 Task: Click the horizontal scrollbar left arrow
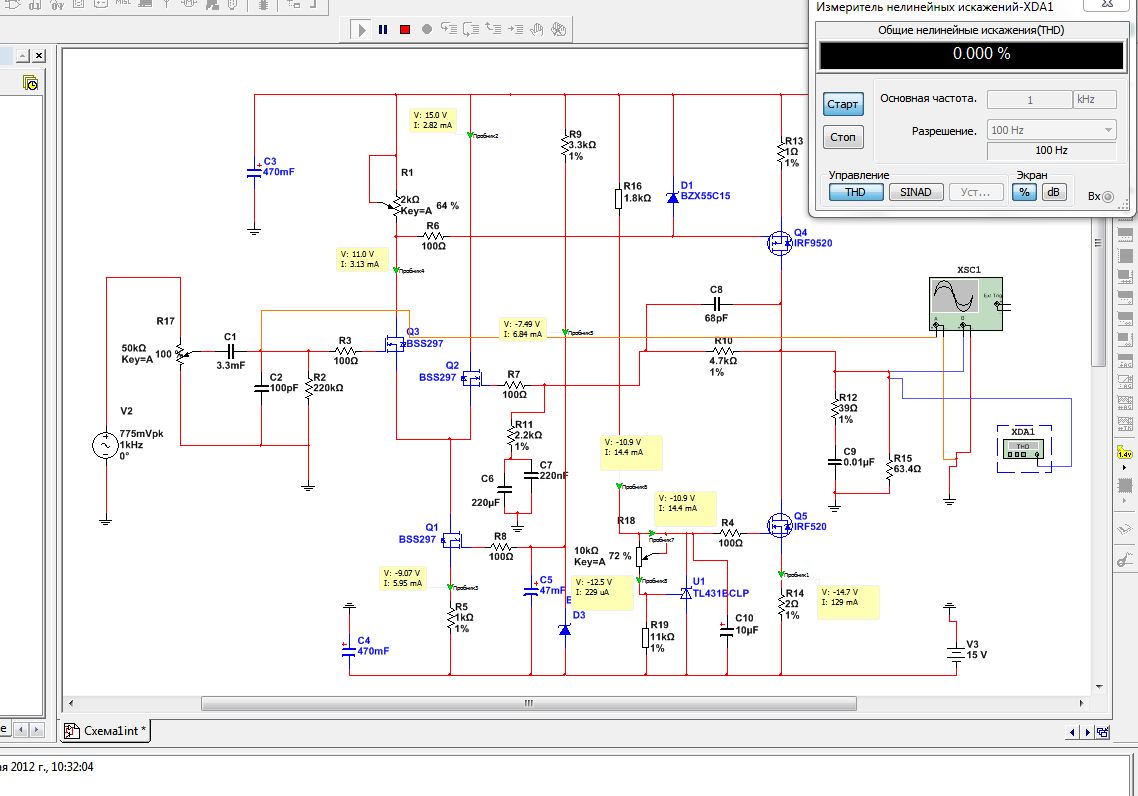tap(70, 703)
